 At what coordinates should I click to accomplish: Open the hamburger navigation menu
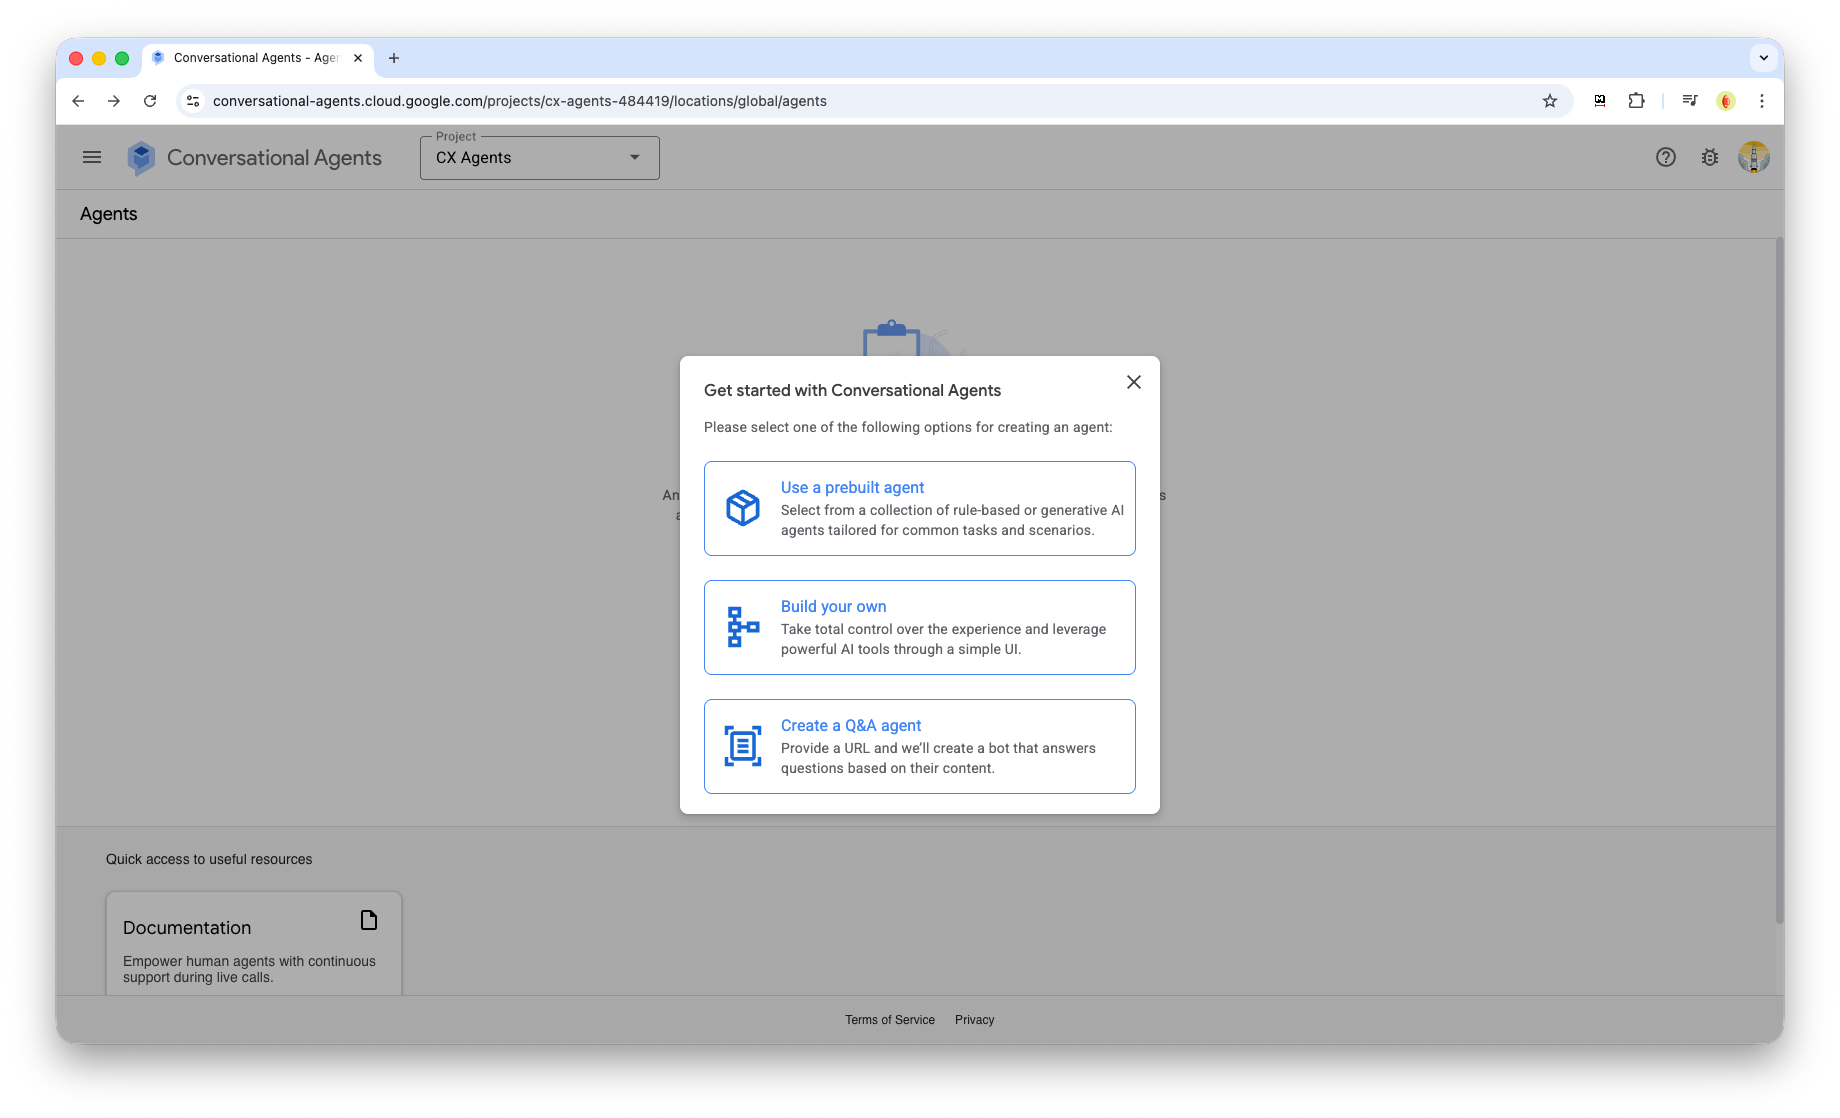click(92, 157)
